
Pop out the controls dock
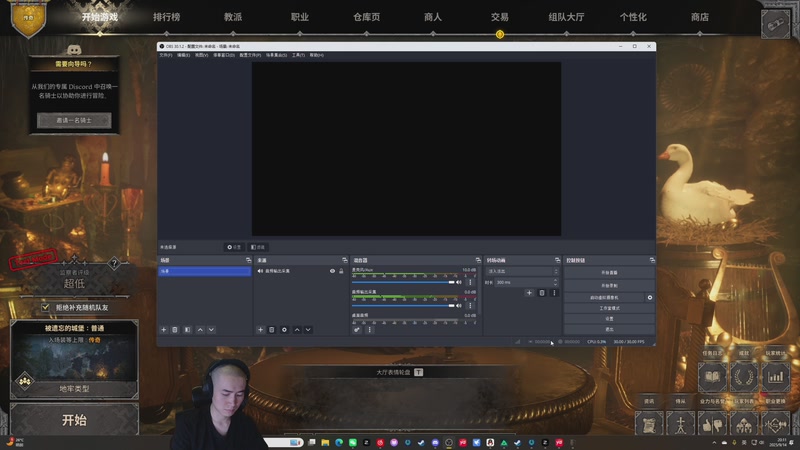652,260
